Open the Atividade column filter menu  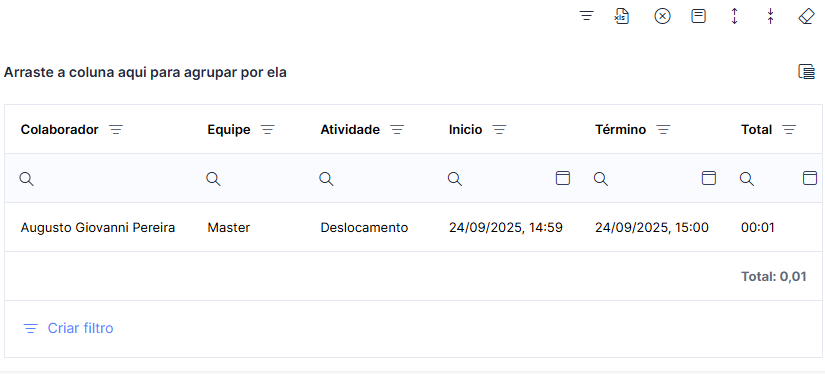point(397,129)
